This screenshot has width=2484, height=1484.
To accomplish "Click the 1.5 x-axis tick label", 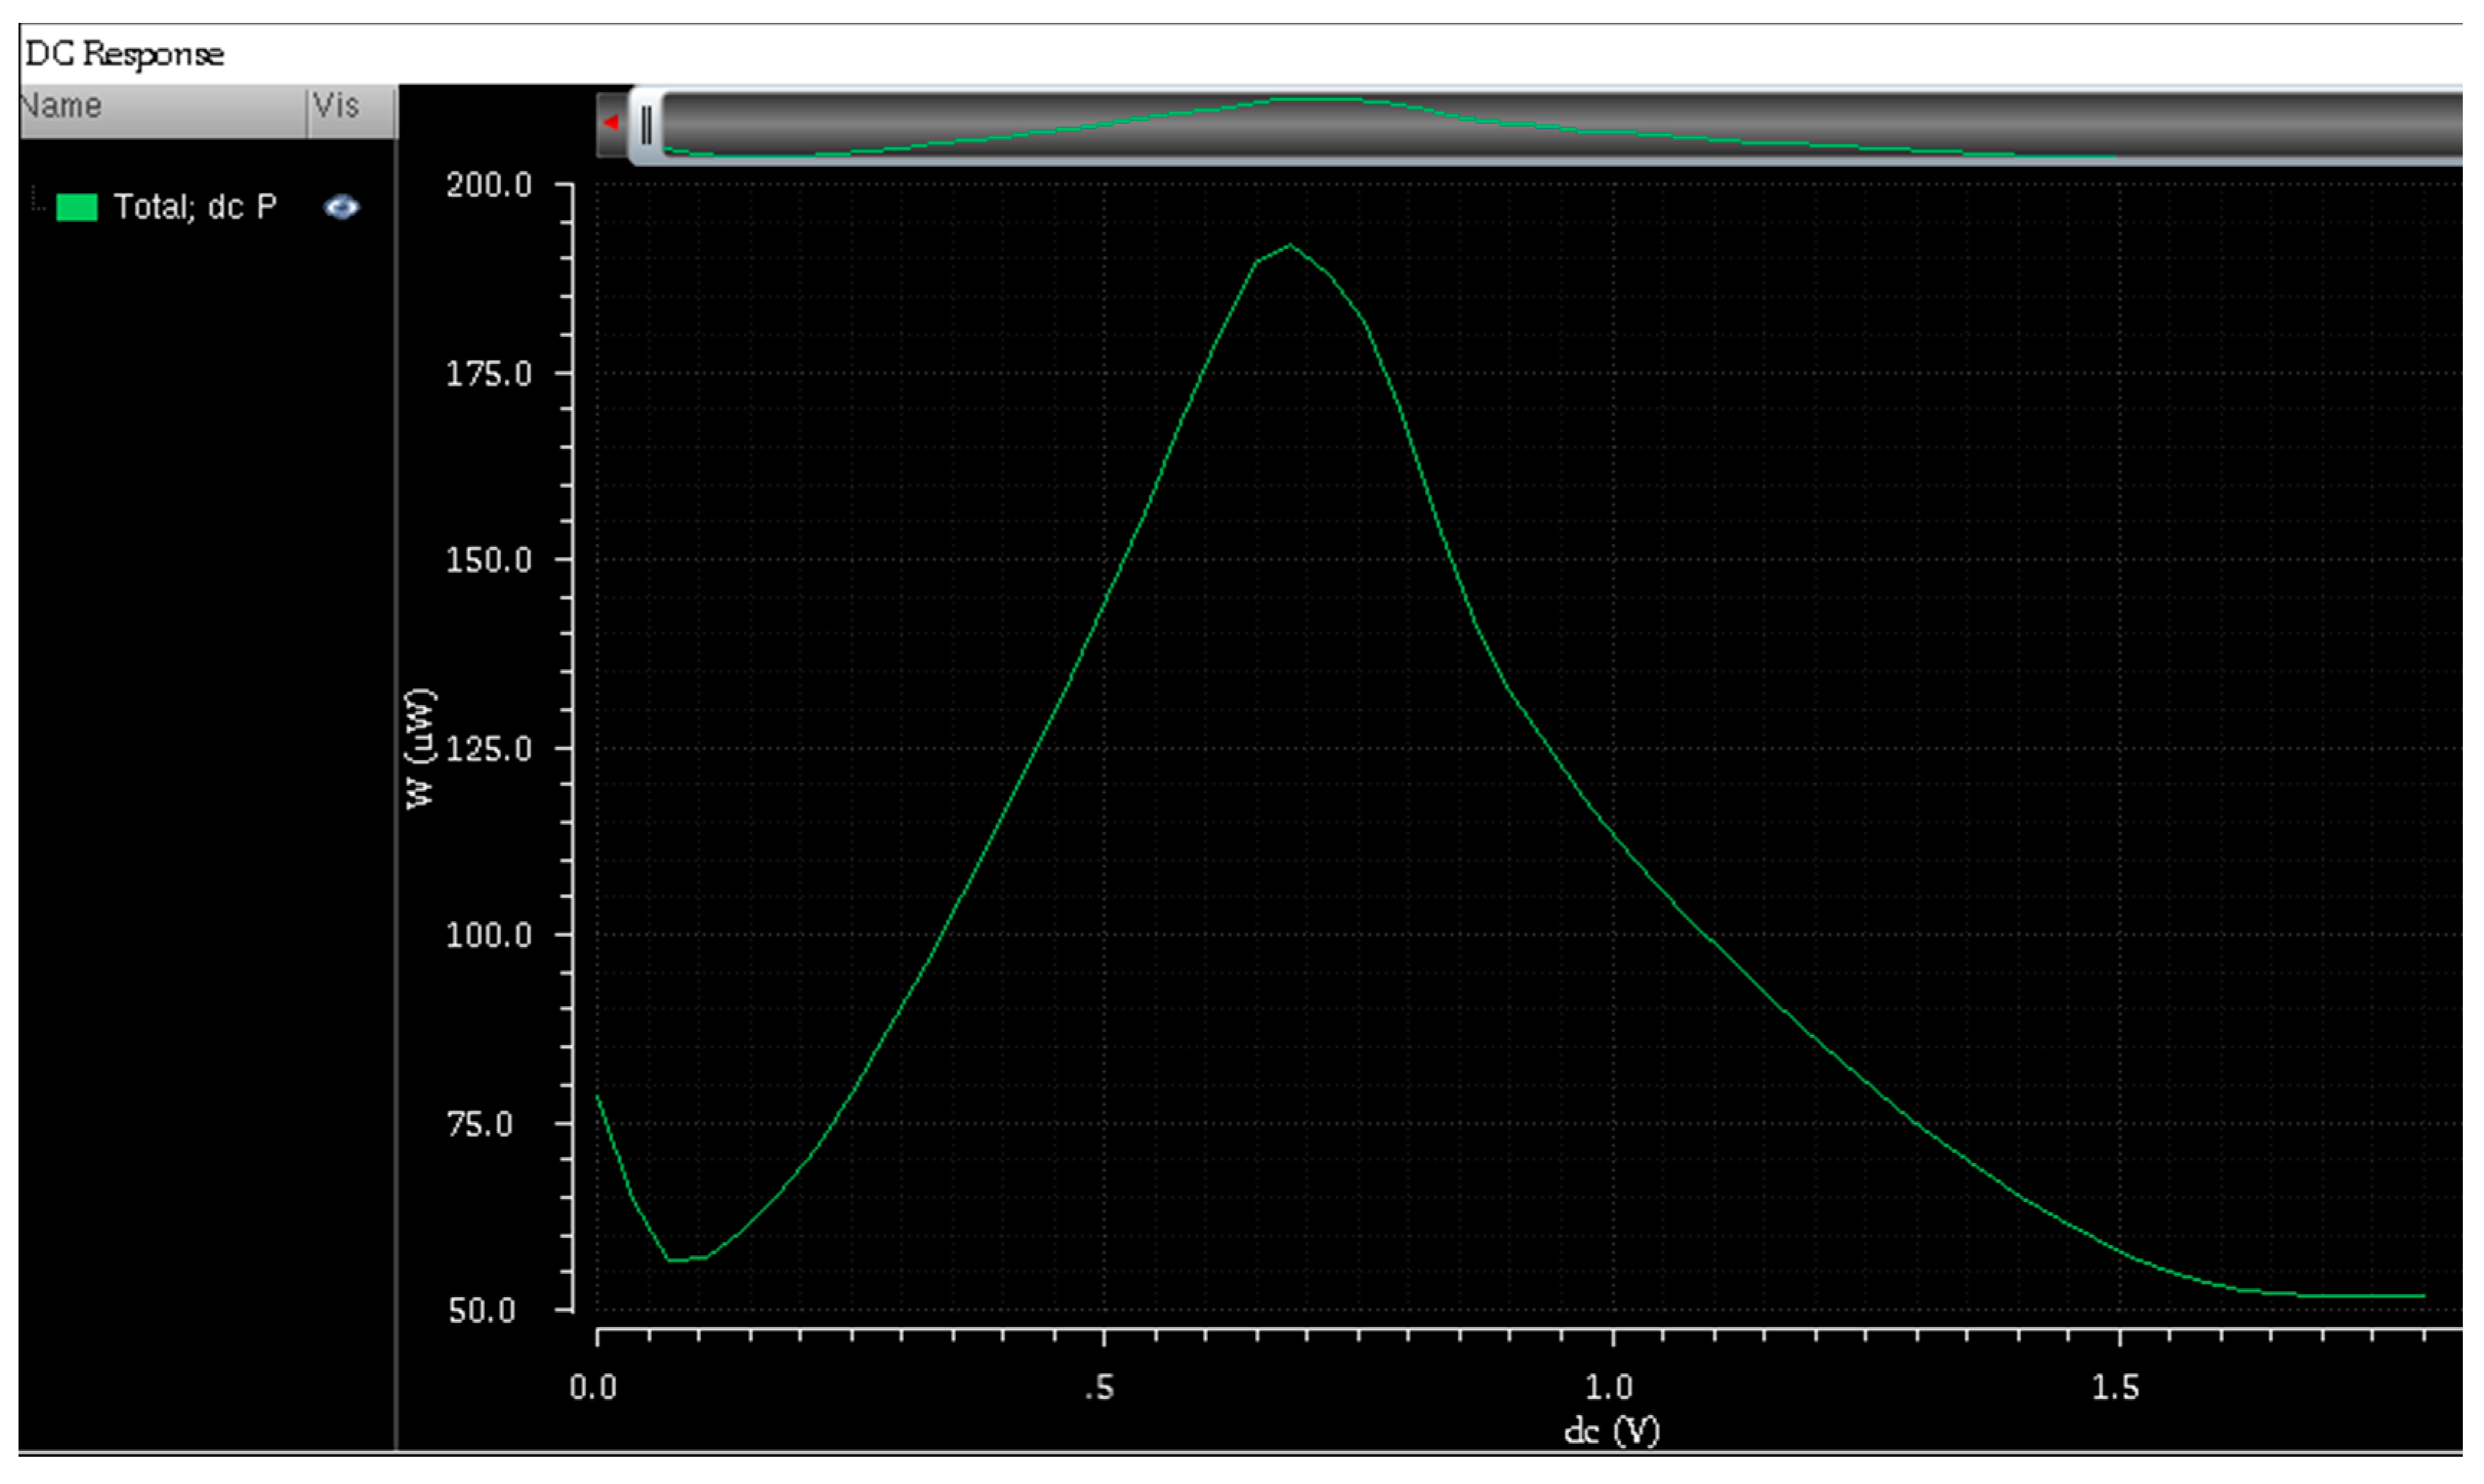I will pyautogui.click(x=2116, y=1387).
